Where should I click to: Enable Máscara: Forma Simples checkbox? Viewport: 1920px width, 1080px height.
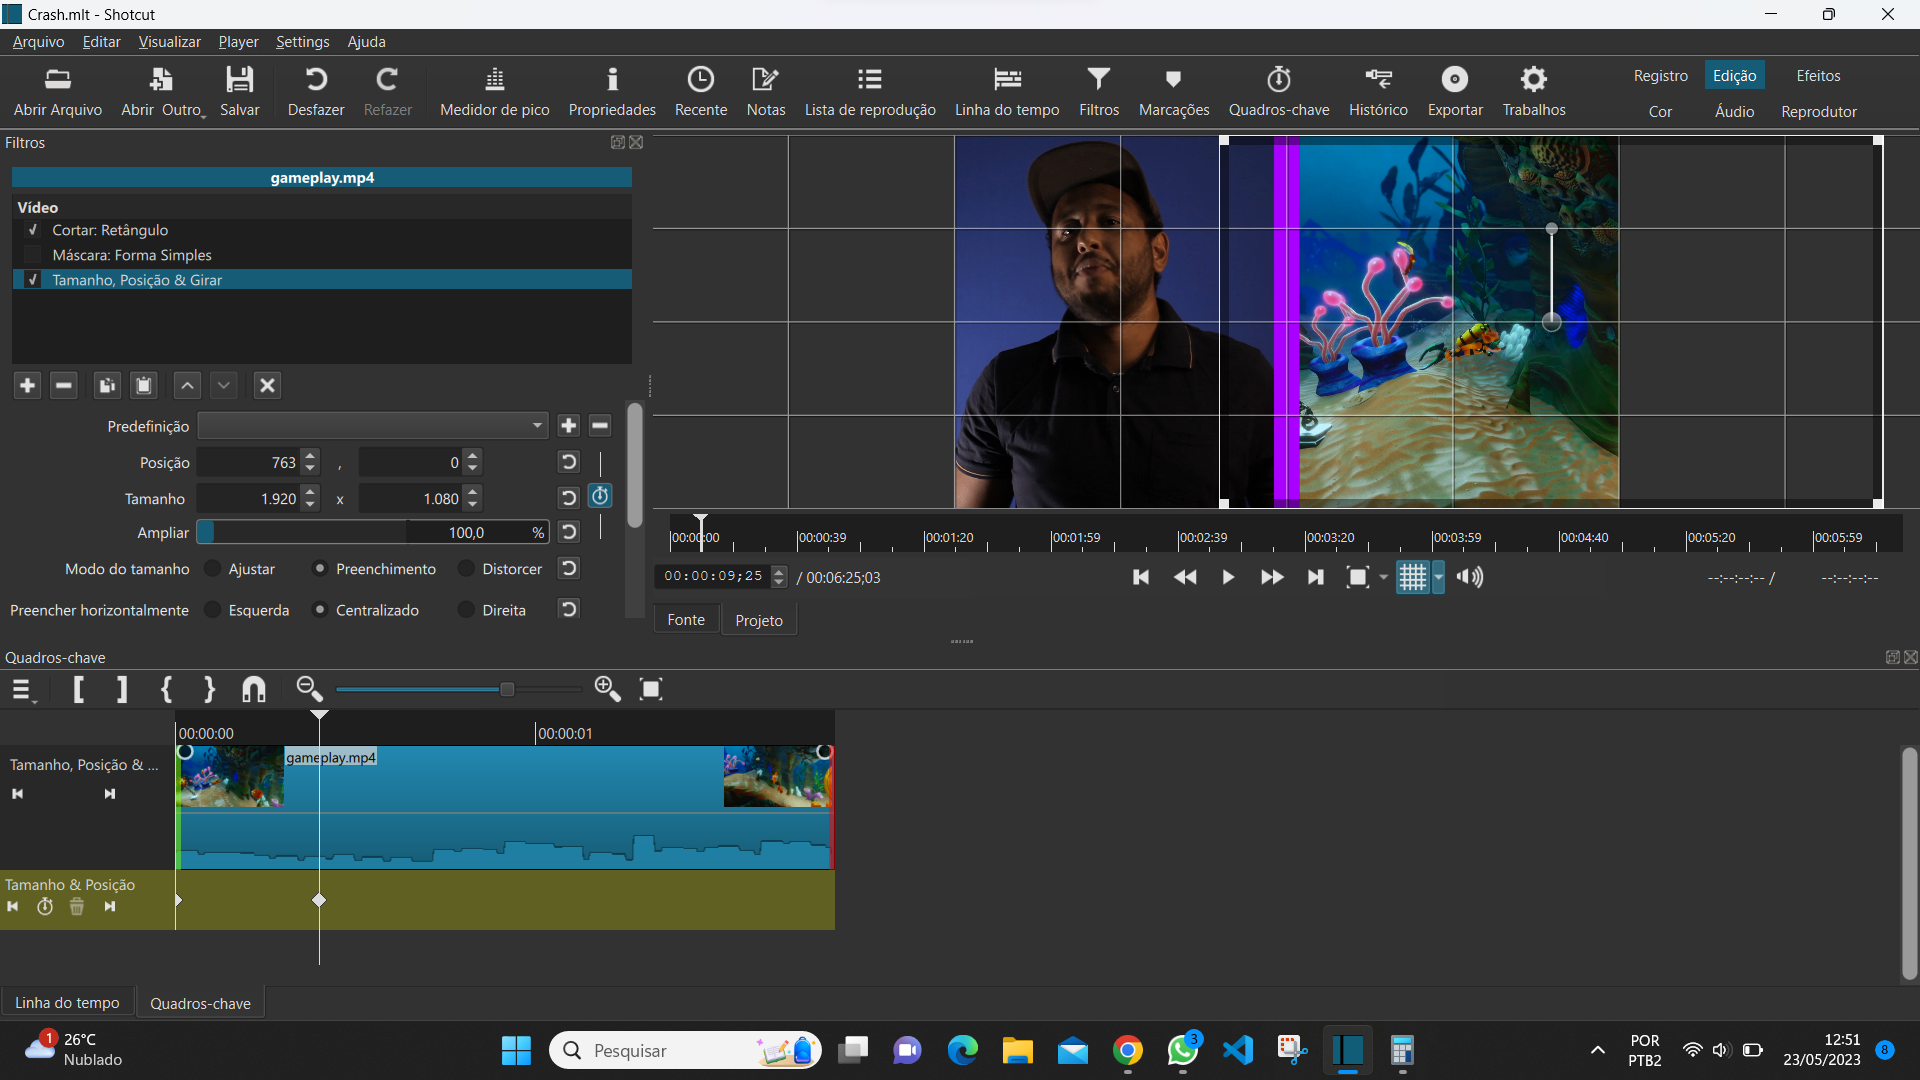33,255
